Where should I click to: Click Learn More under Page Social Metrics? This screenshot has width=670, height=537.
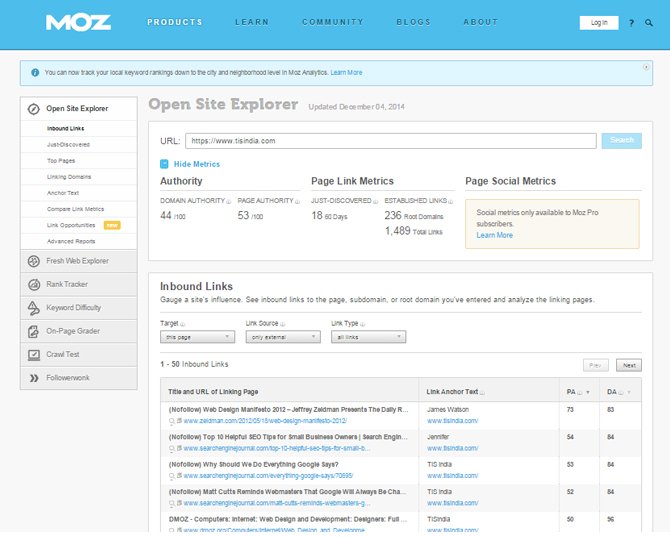(494, 235)
